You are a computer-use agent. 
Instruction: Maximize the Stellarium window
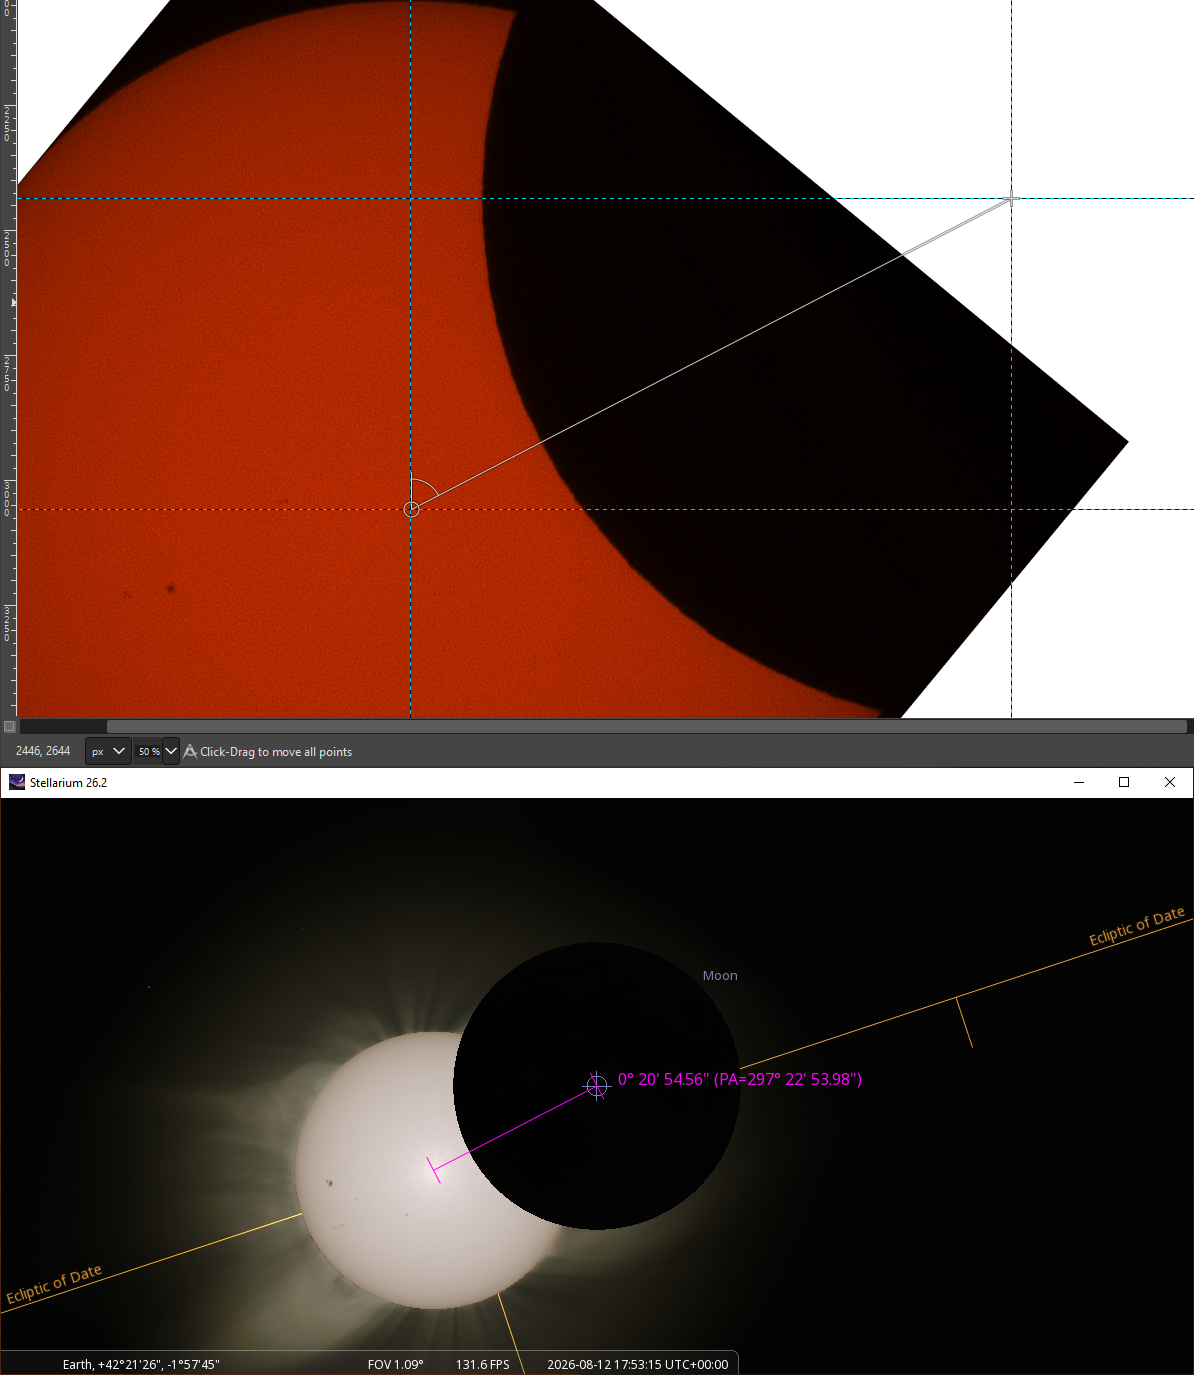(x=1124, y=782)
